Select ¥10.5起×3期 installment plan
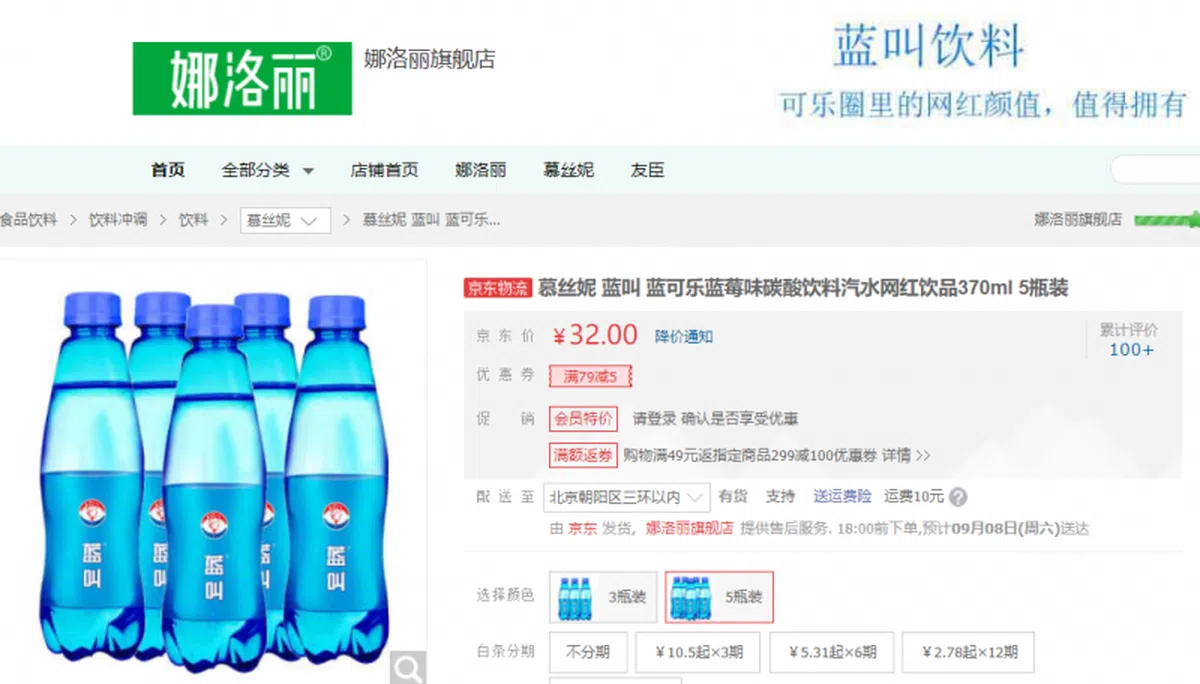This screenshot has width=1200, height=684. (x=698, y=652)
